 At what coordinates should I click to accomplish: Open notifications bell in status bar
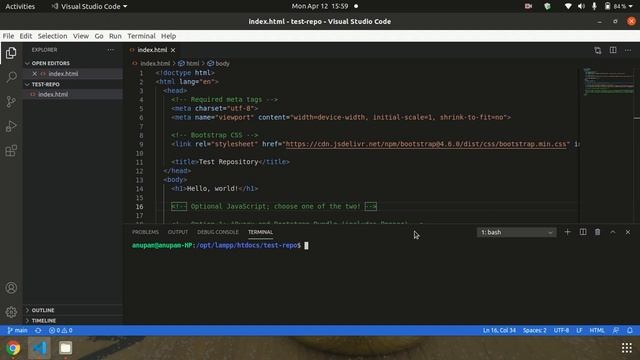(x=630, y=330)
